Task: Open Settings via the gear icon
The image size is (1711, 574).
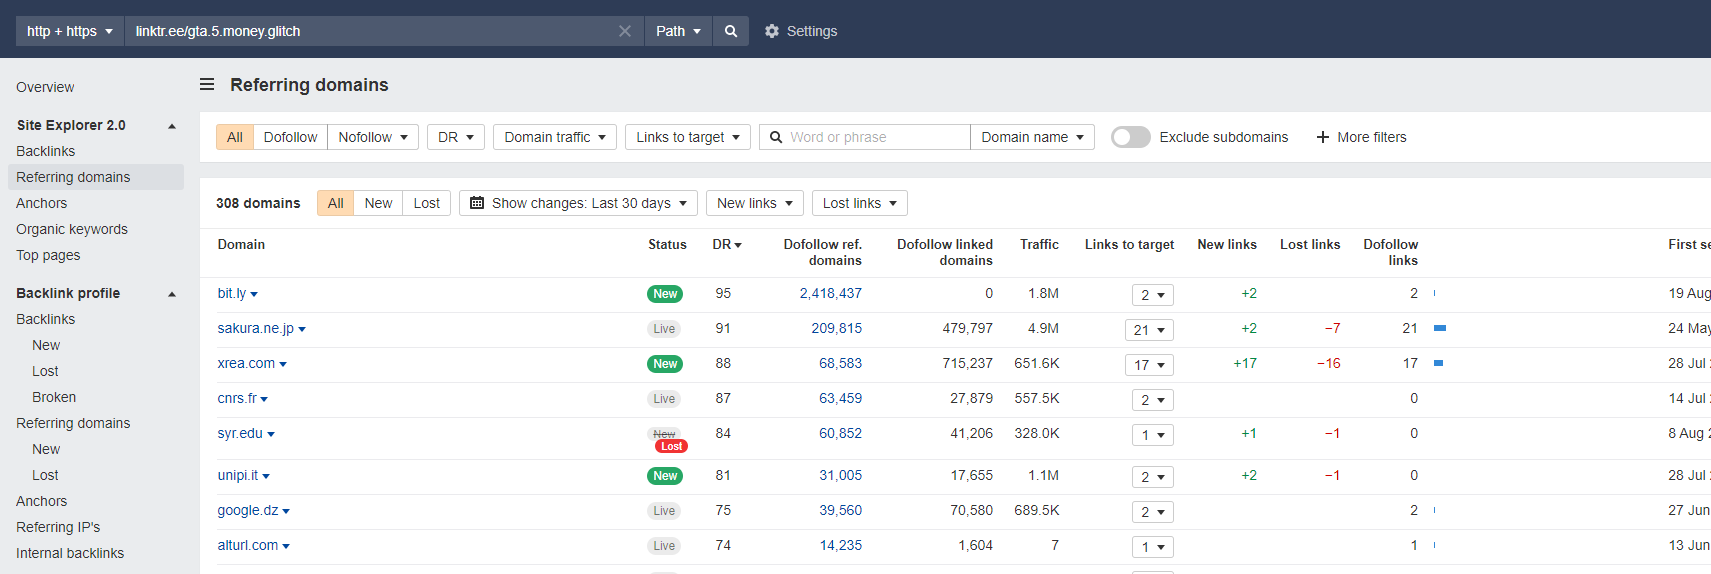Action: tap(772, 31)
